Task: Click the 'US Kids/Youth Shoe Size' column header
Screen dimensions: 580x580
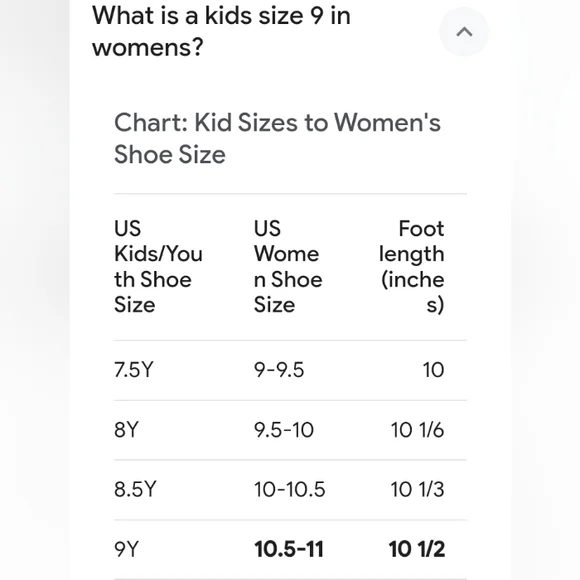Action: (x=158, y=266)
